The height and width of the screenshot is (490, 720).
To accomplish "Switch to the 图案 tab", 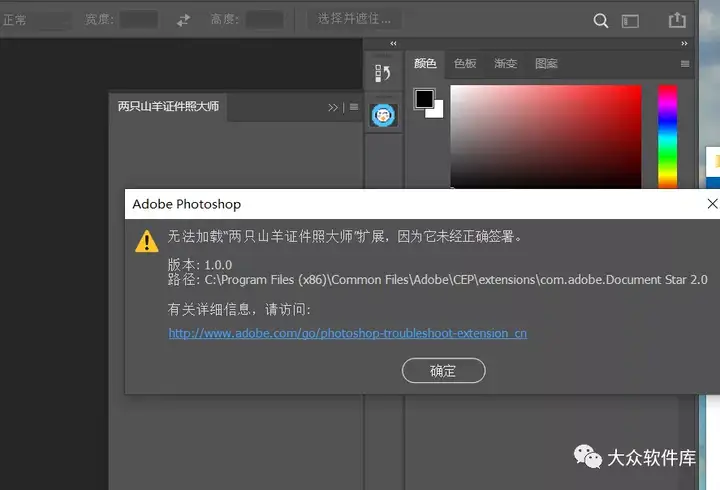I will pyautogui.click(x=546, y=63).
